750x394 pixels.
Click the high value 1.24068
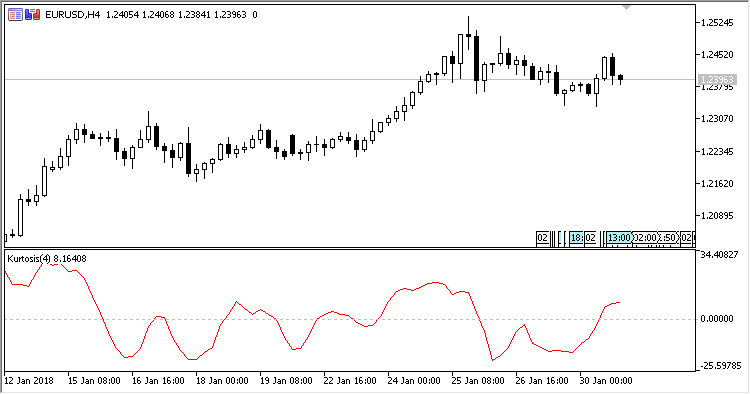tap(158, 15)
